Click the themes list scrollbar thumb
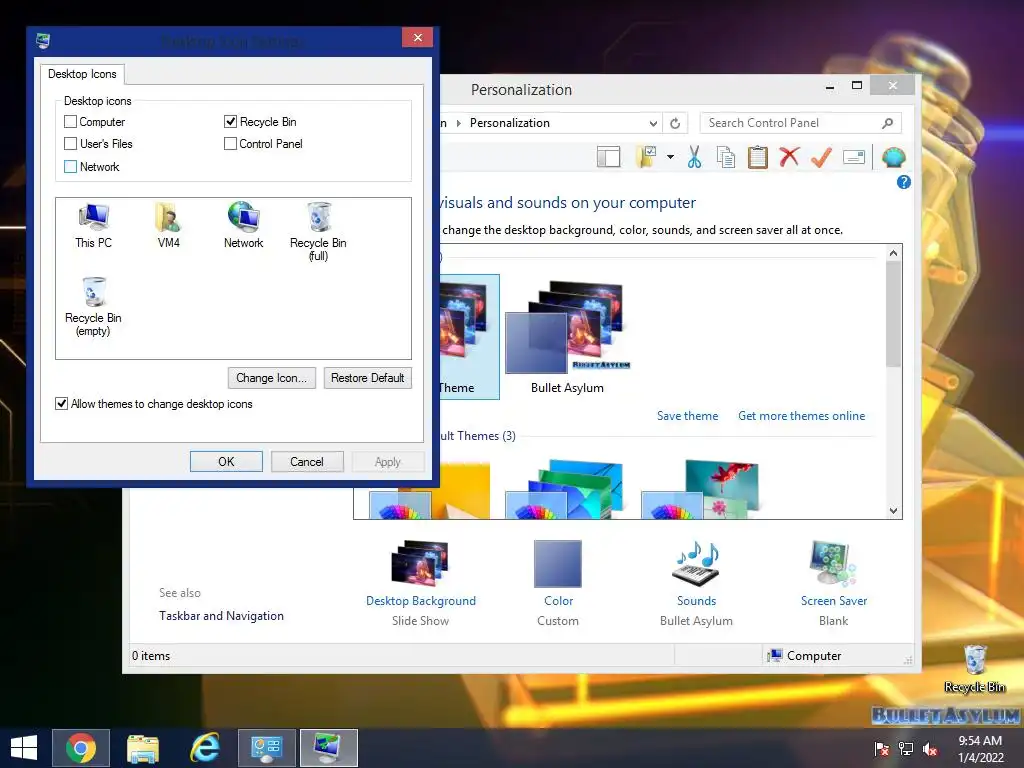 click(x=893, y=315)
